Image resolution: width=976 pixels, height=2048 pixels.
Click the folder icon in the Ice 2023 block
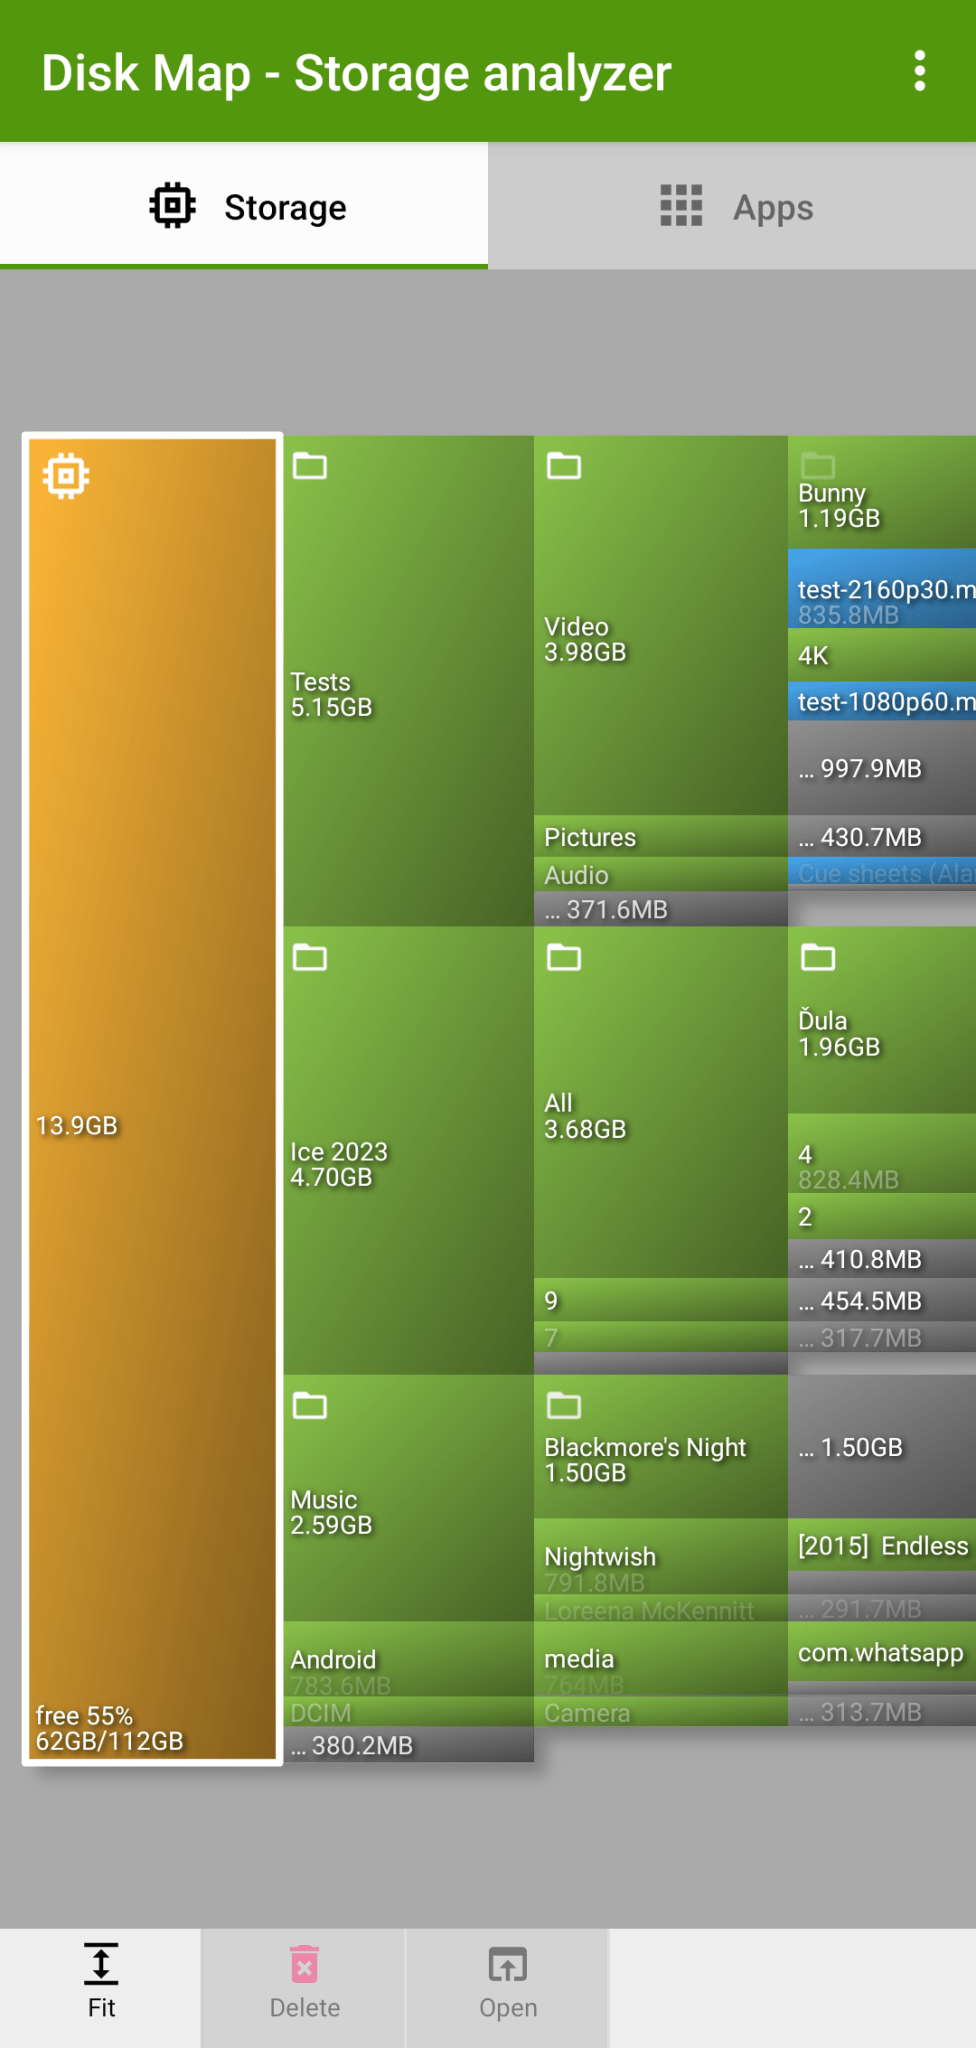click(310, 958)
